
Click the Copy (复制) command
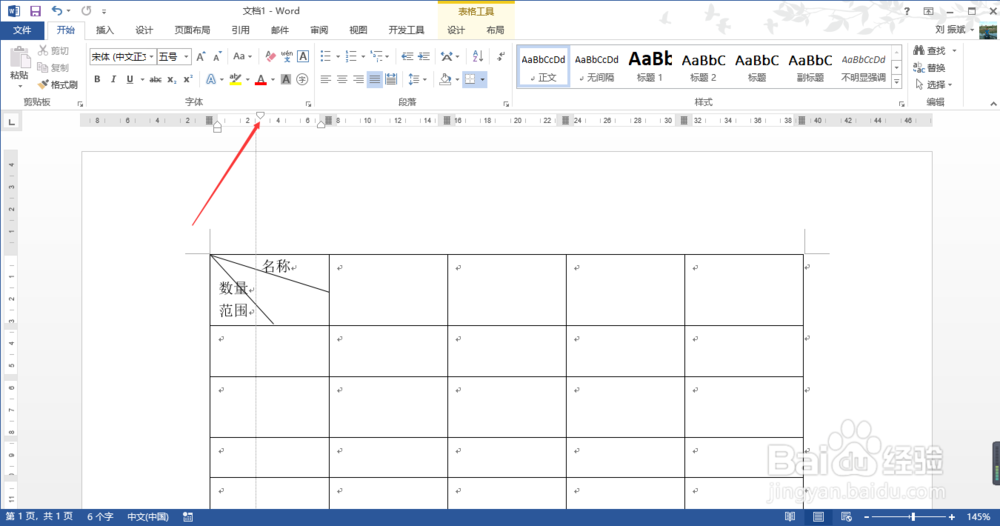[54, 68]
